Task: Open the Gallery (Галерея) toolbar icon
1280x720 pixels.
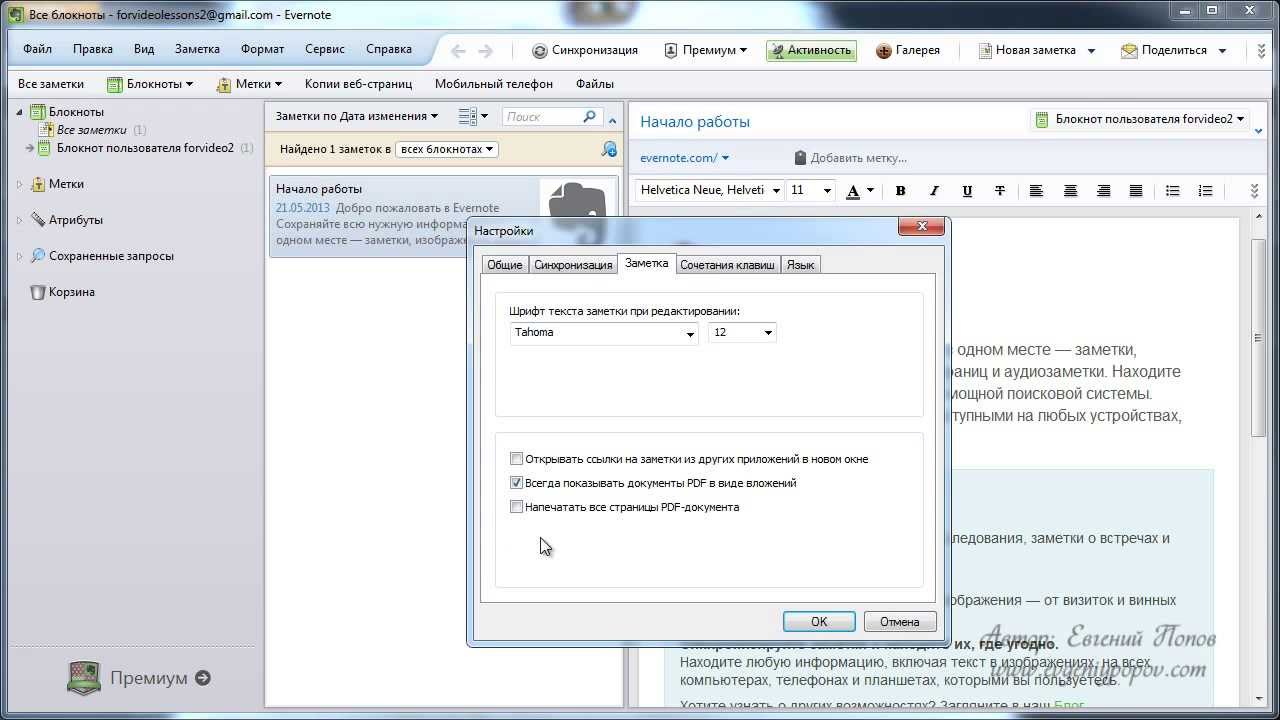Action: tap(884, 50)
